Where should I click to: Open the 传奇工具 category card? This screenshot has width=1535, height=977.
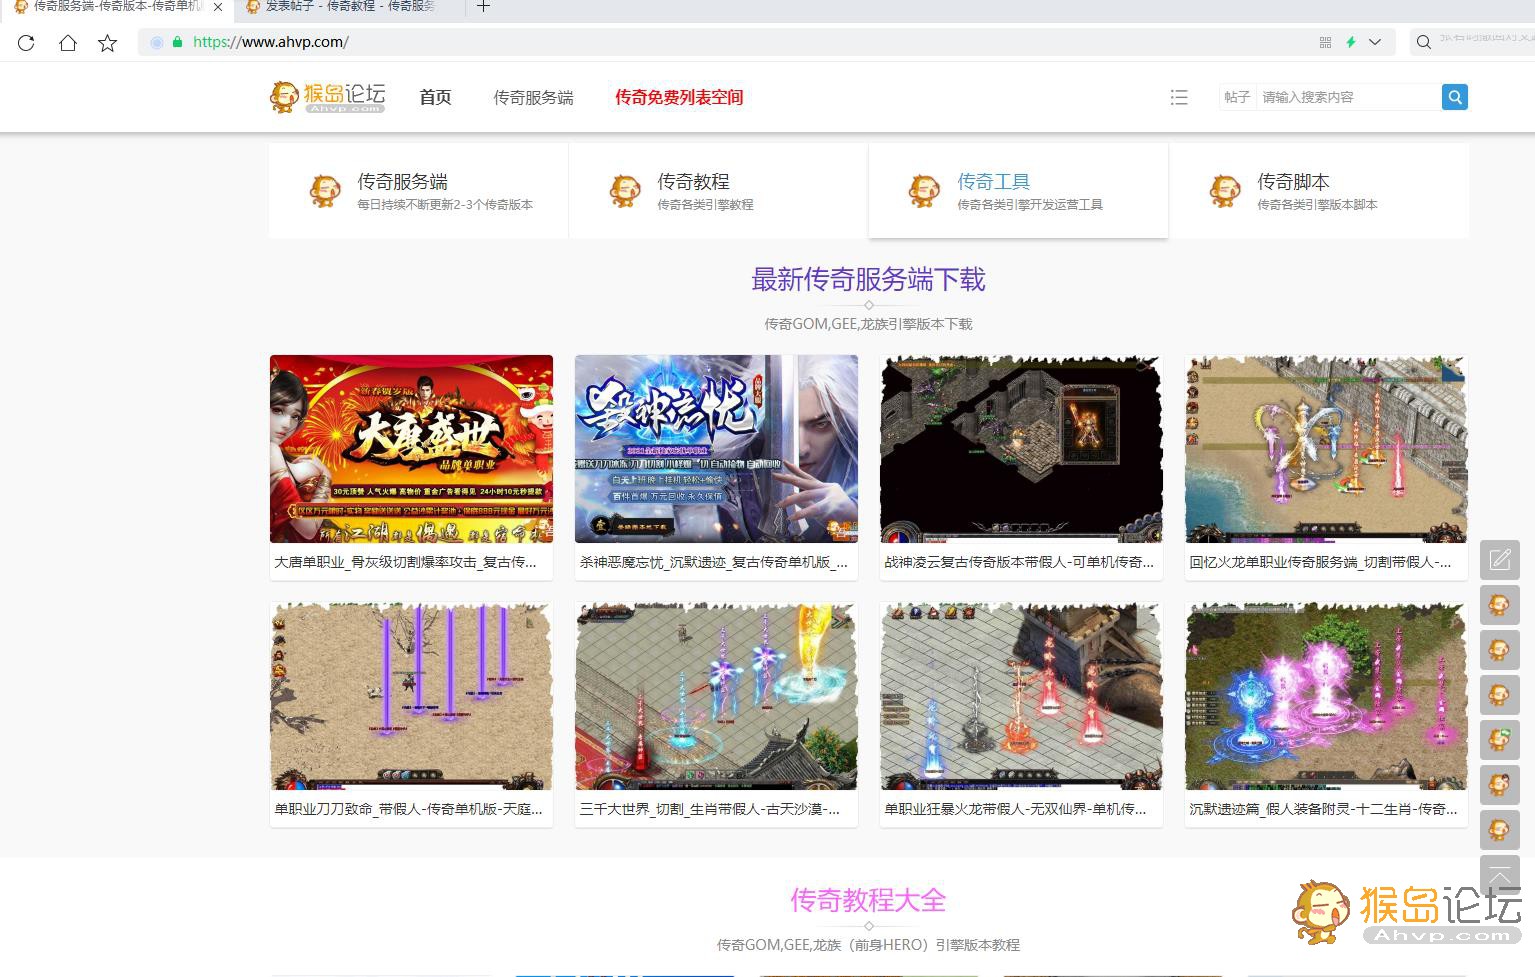1018,190
